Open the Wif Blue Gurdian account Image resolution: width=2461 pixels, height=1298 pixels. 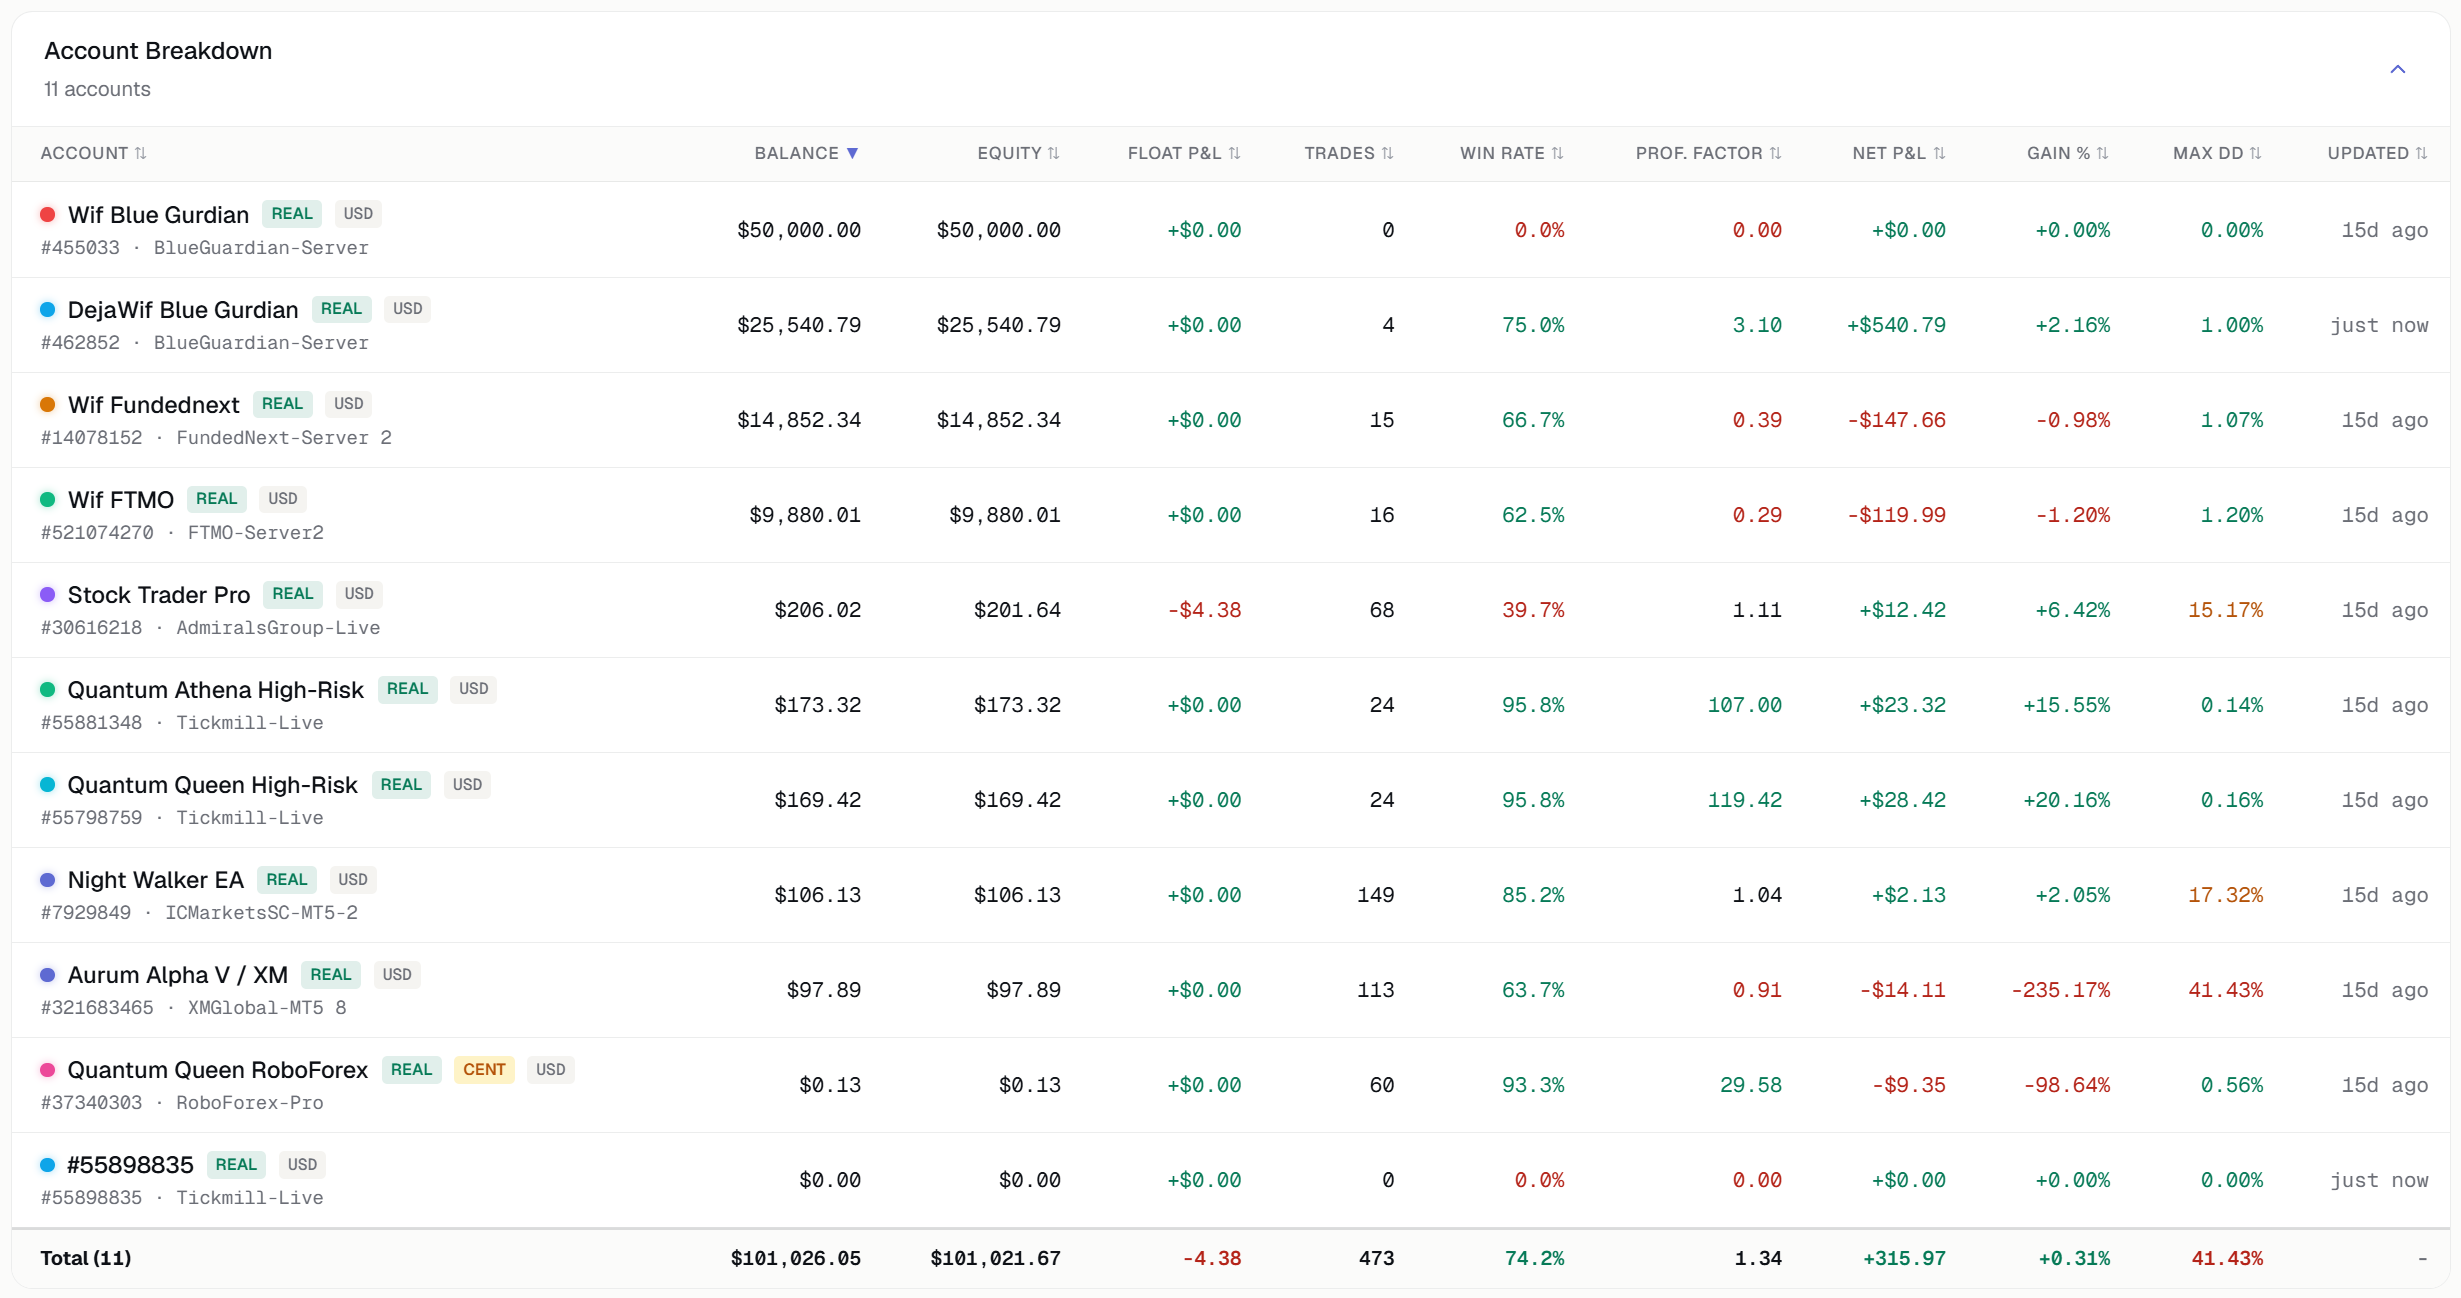click(158, 215)
